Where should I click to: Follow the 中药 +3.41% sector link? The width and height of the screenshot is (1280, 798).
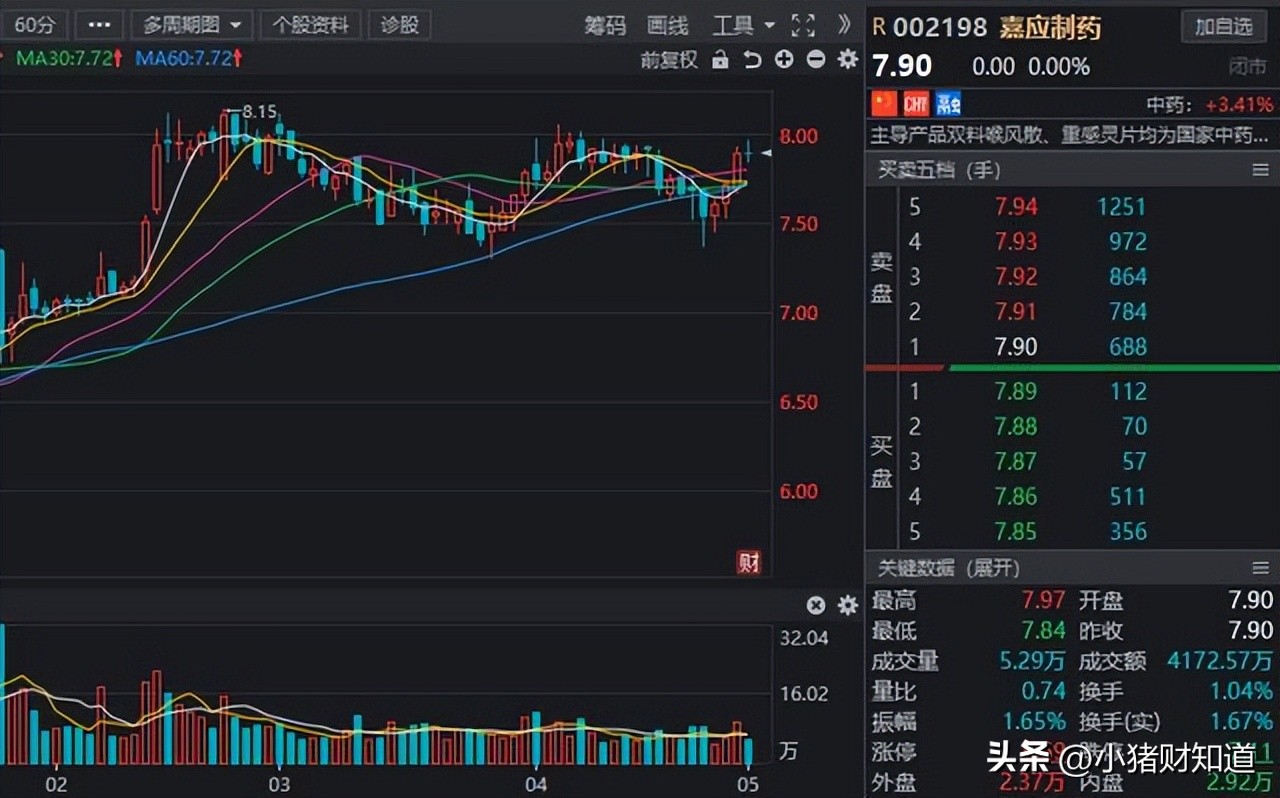(x=1217, y=103)
